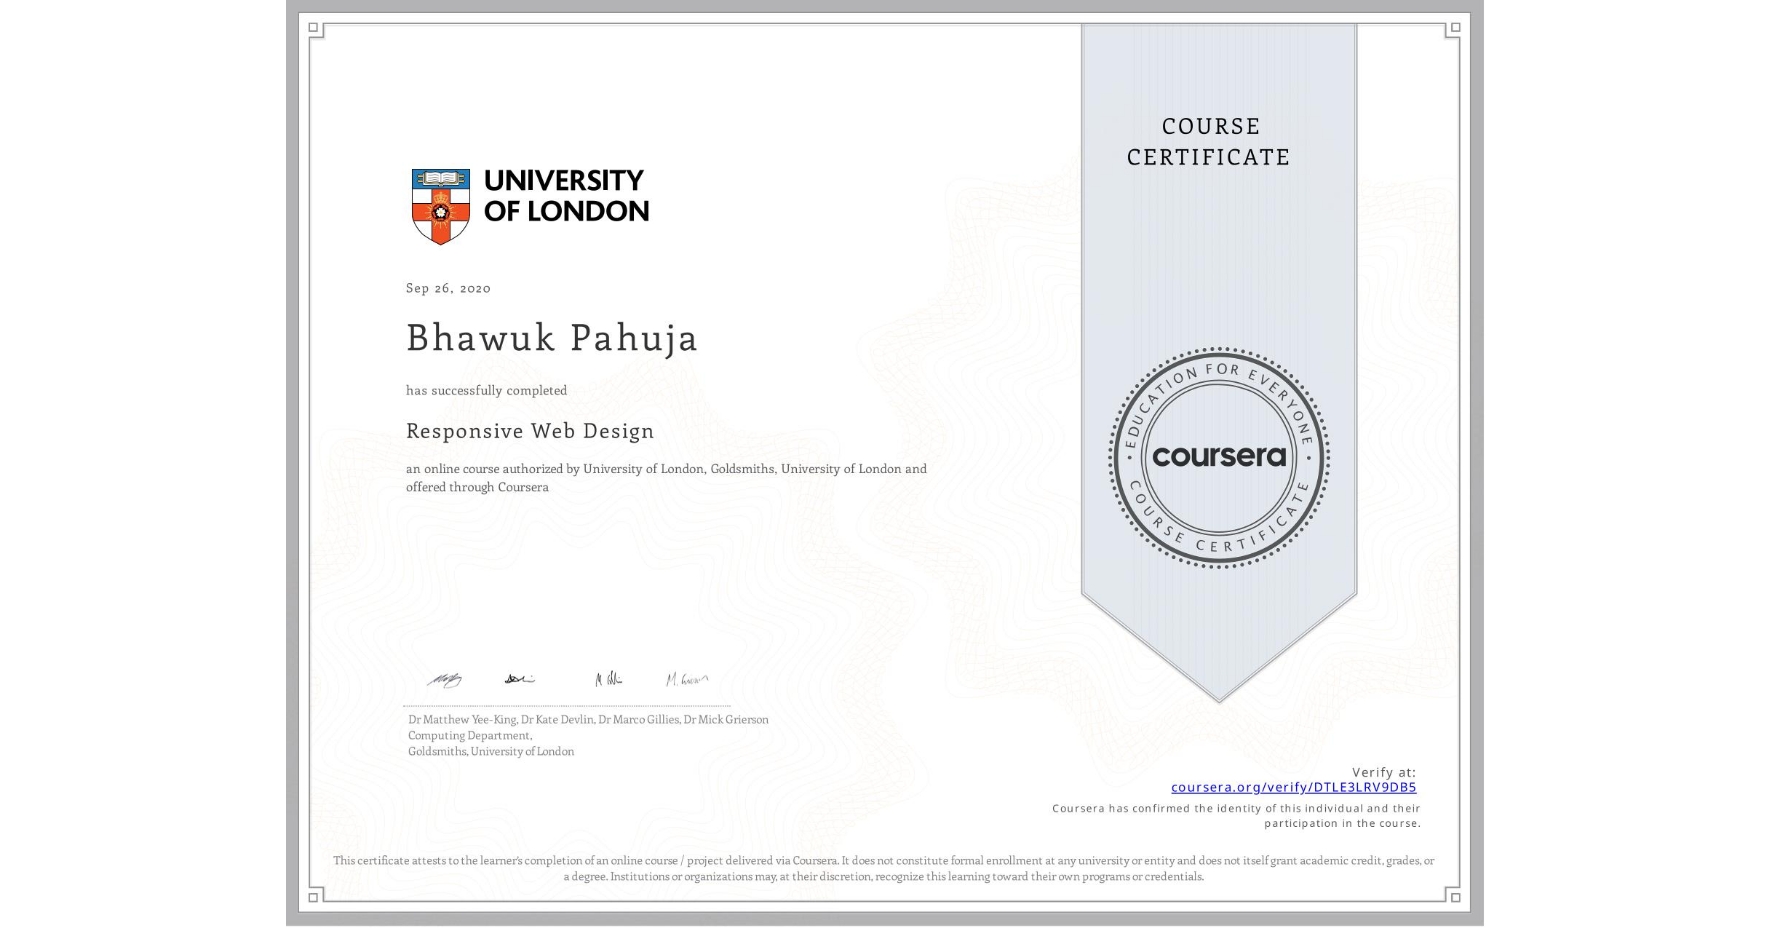
Task: Click the has successfully completed text
Action: [486, 391]
